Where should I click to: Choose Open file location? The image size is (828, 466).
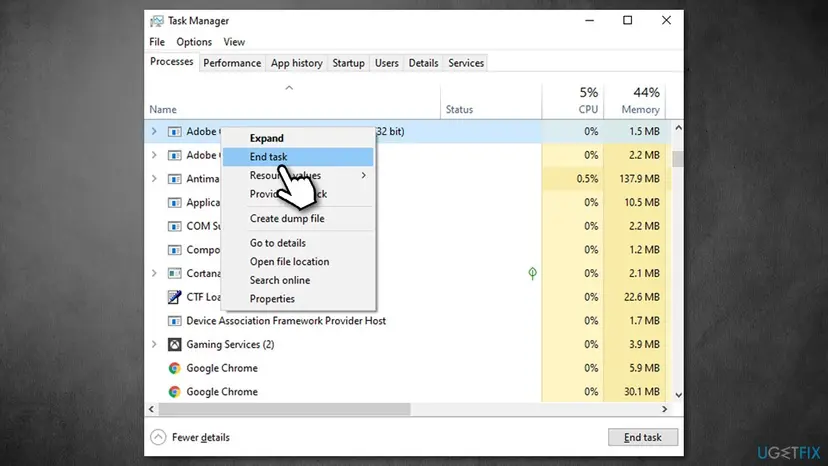(x=298, y=262)
